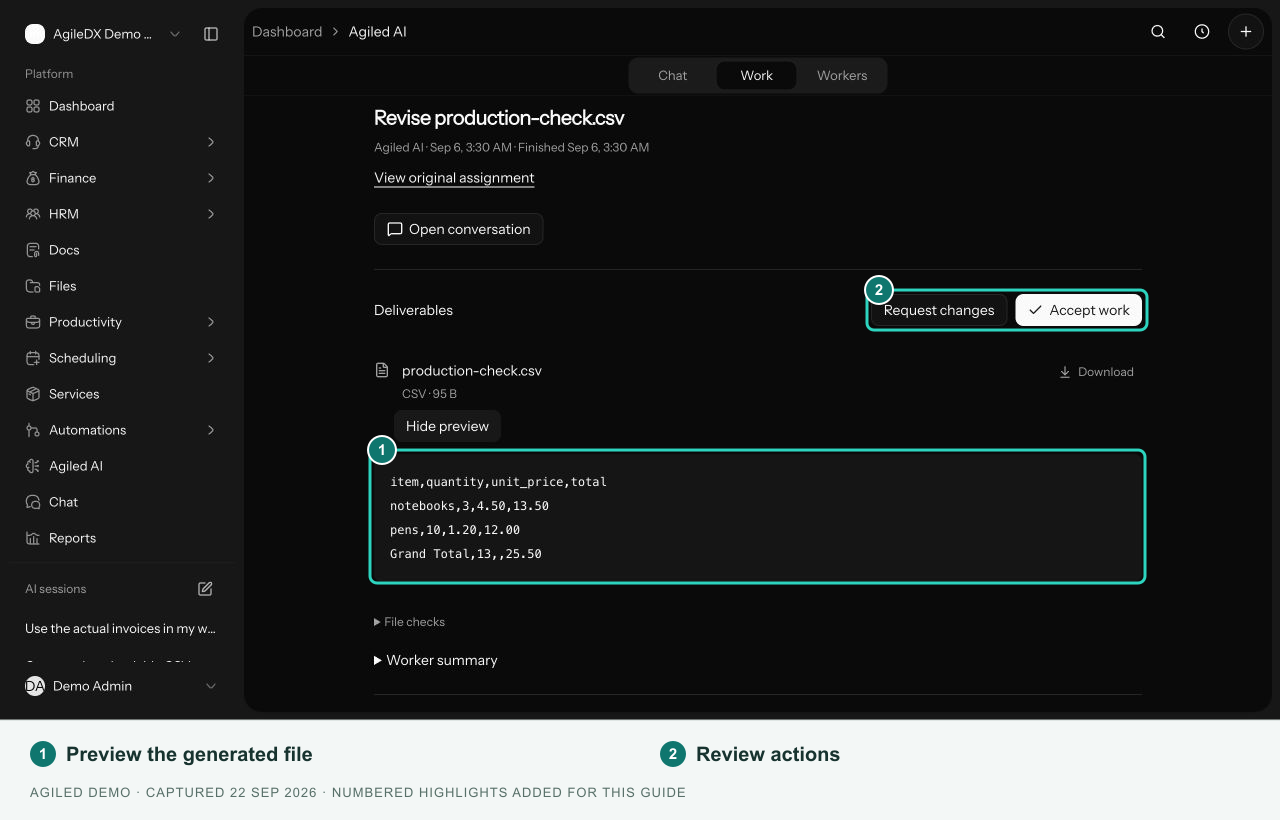Expand the HRM menu

120,214
